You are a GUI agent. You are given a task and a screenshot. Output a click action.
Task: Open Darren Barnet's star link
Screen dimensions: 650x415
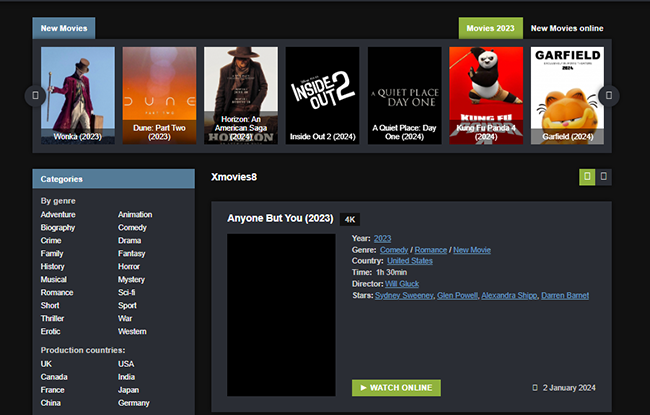565,296
